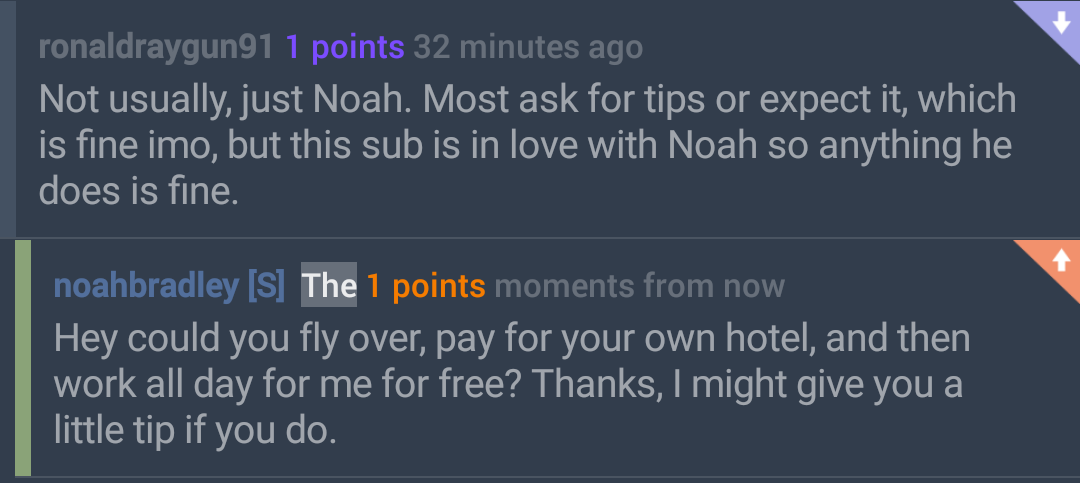Tap the highlighted "The" flair label

point(329,286)
